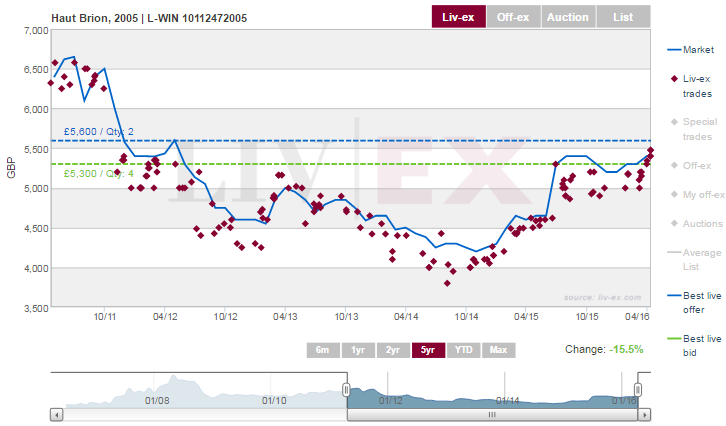Viewport: 726px width, 426px height.
Task: Click the 3,500 y-axis label
Action: tap(36, 308)
